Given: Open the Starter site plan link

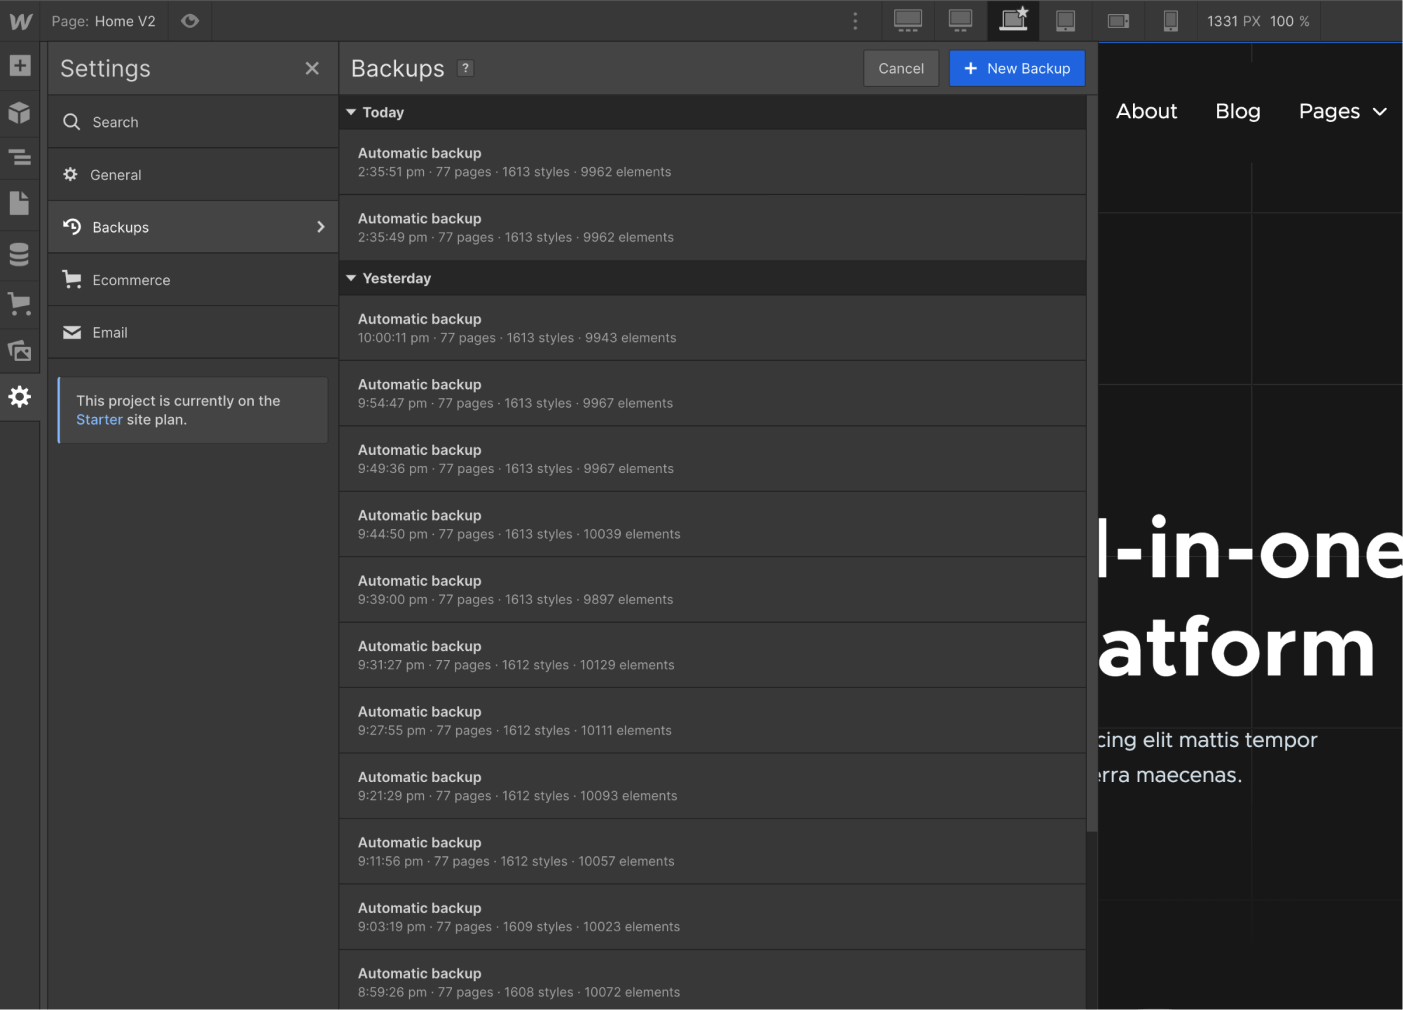Looking at the screenshot, I should (99, 419).
